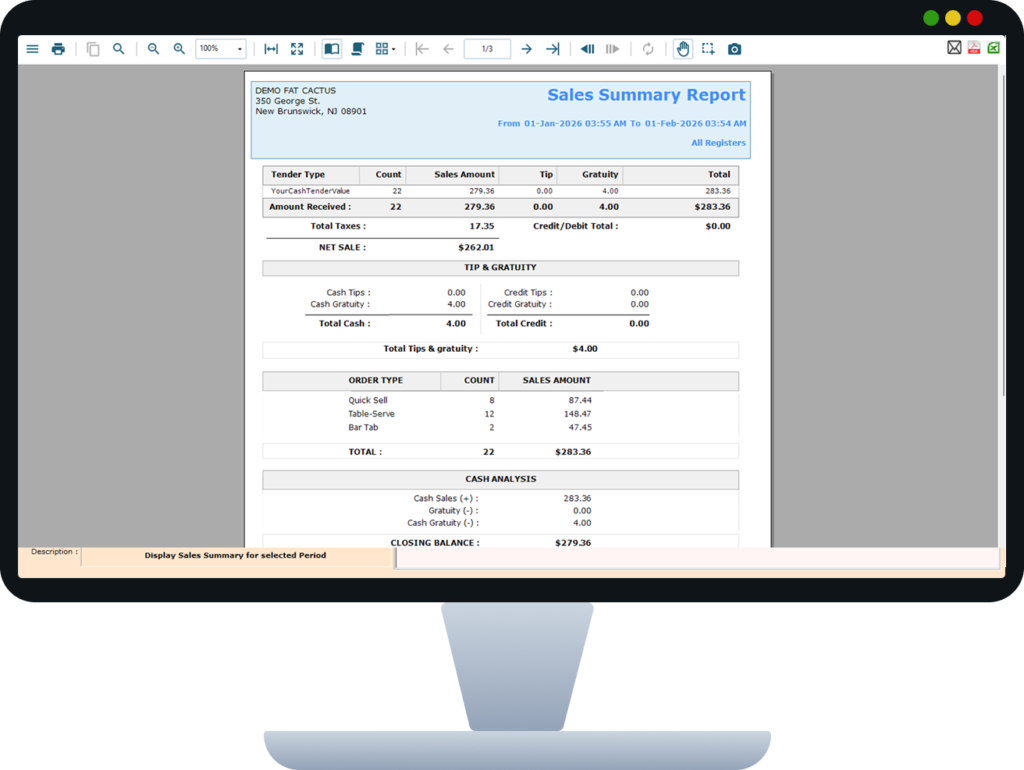Open the search magnifier tool

pos(118,49)
